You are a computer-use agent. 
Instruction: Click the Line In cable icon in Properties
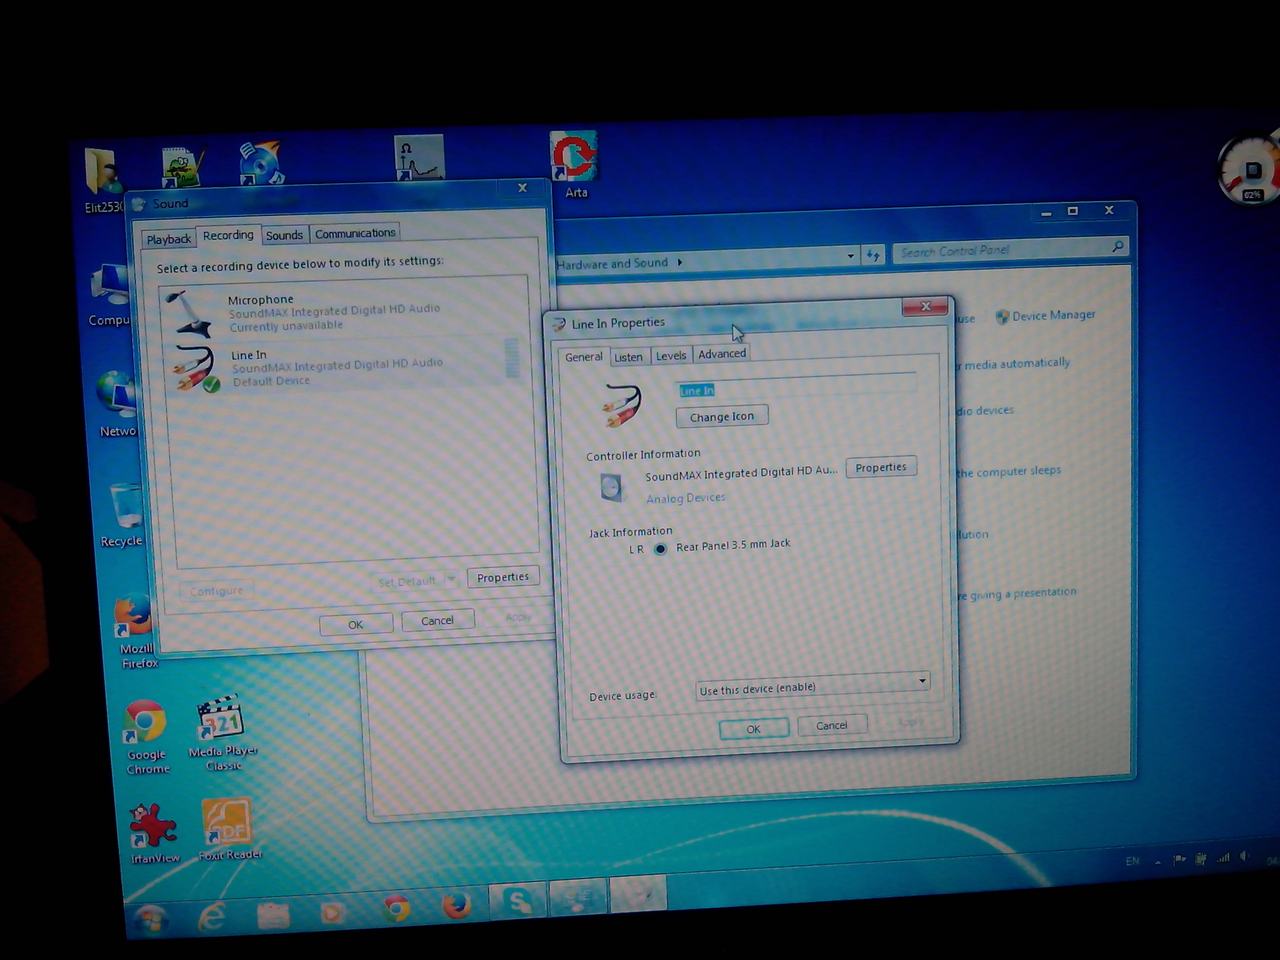click(622, 404)
